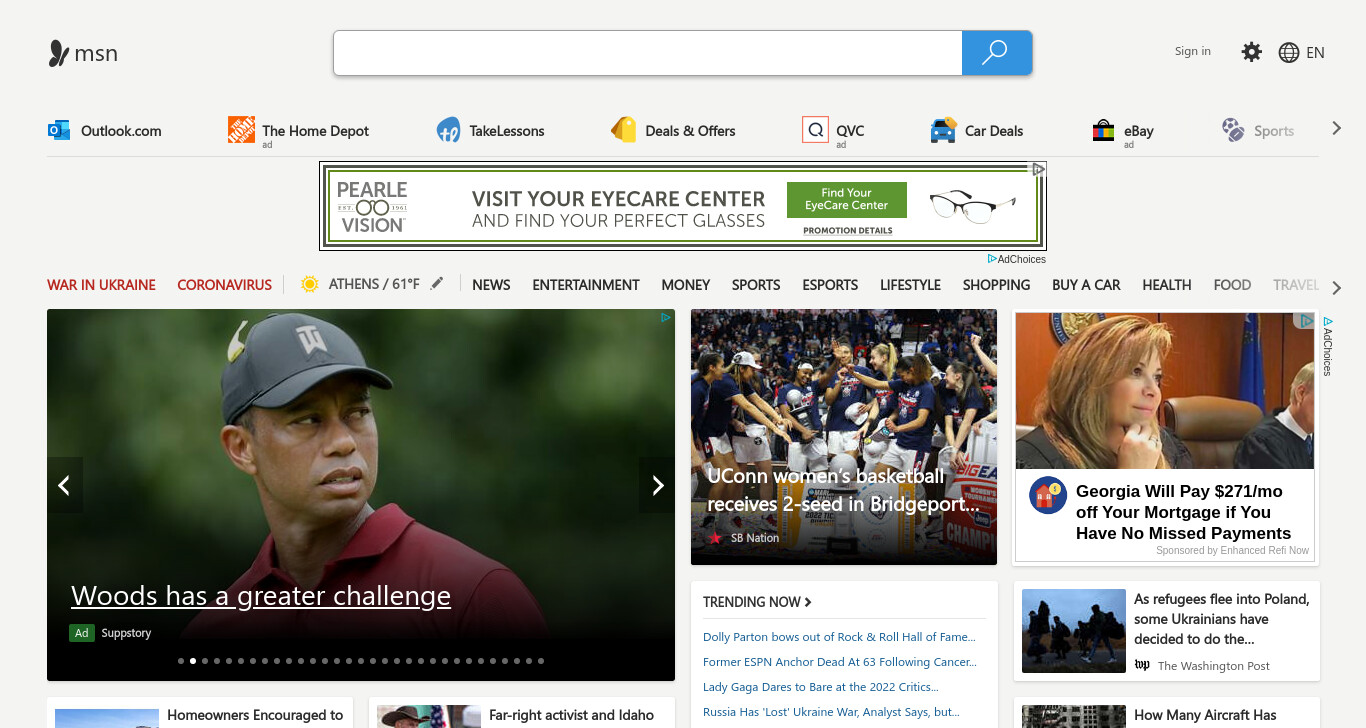Click the Home Depot orange logo icon
1366x728 pixels.
coord(241,130)
